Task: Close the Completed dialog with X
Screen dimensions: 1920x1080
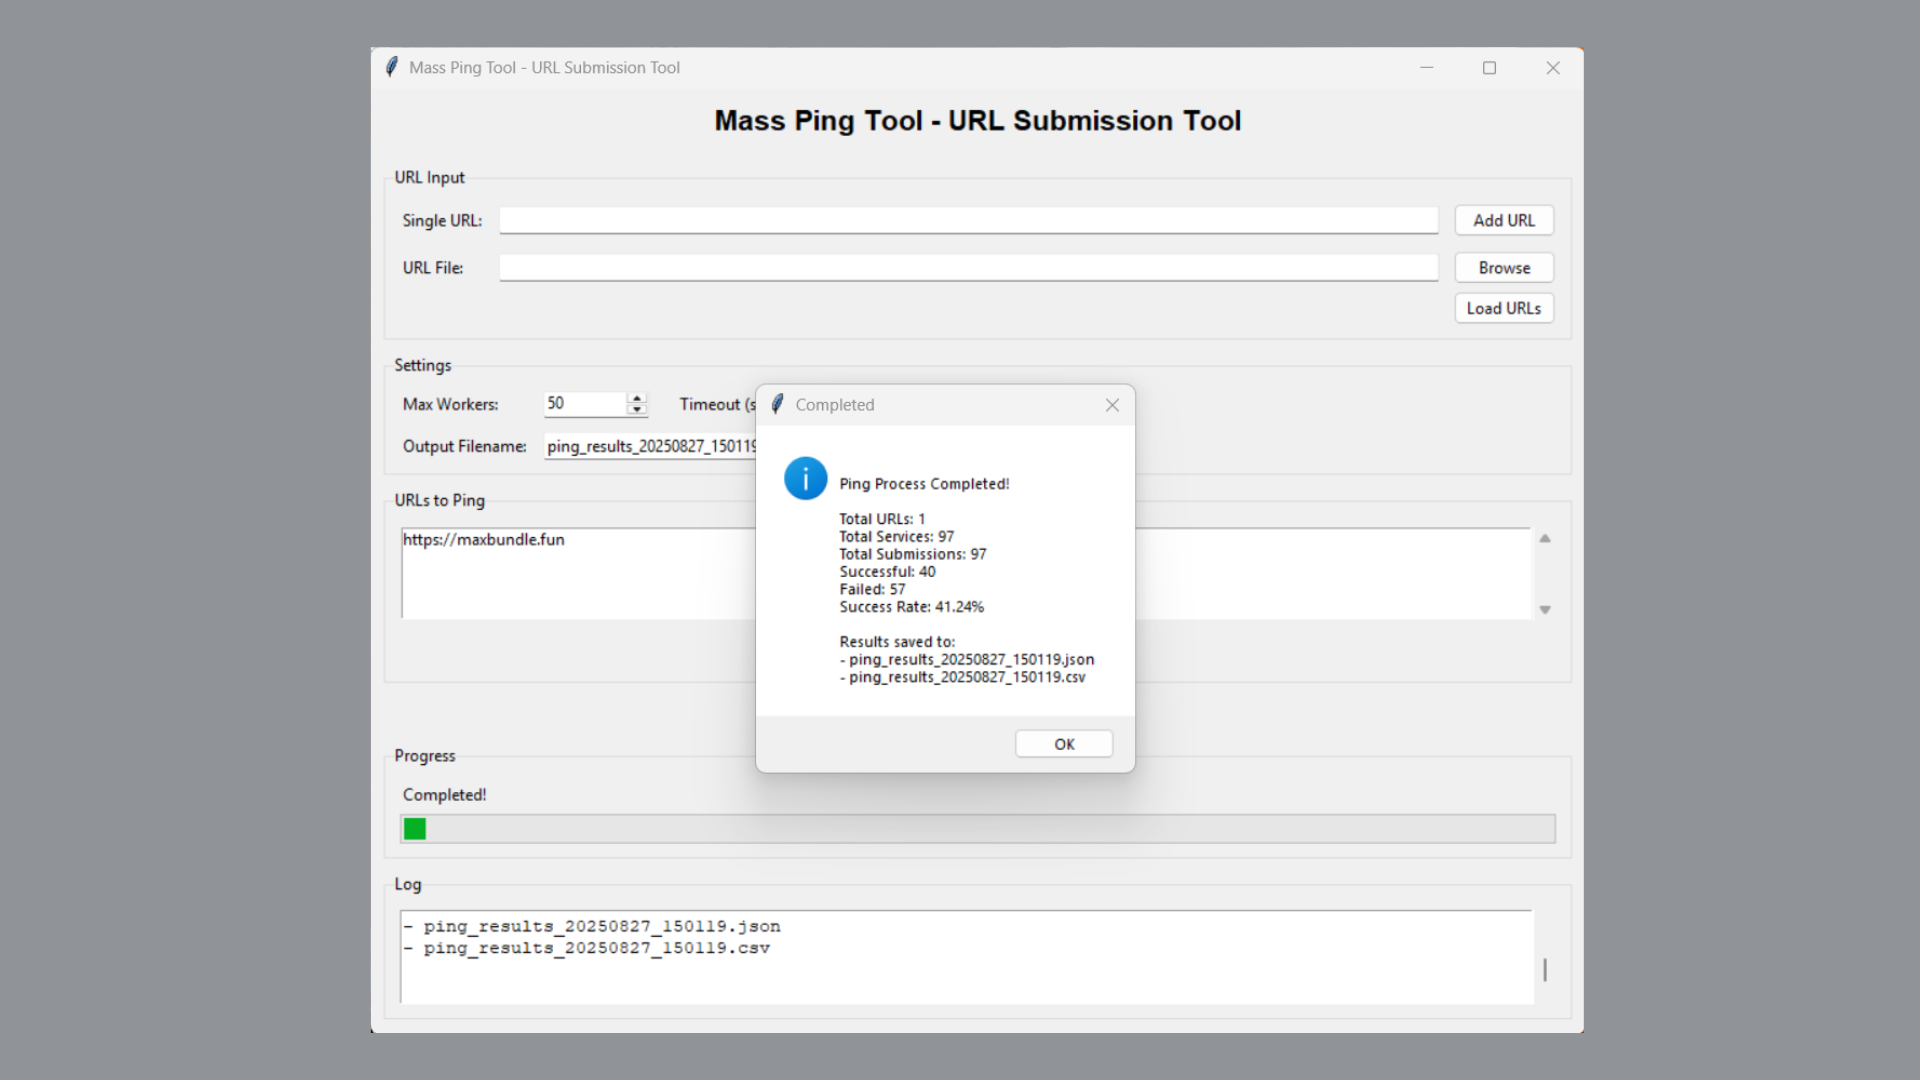Action: tap(1112, 405)
